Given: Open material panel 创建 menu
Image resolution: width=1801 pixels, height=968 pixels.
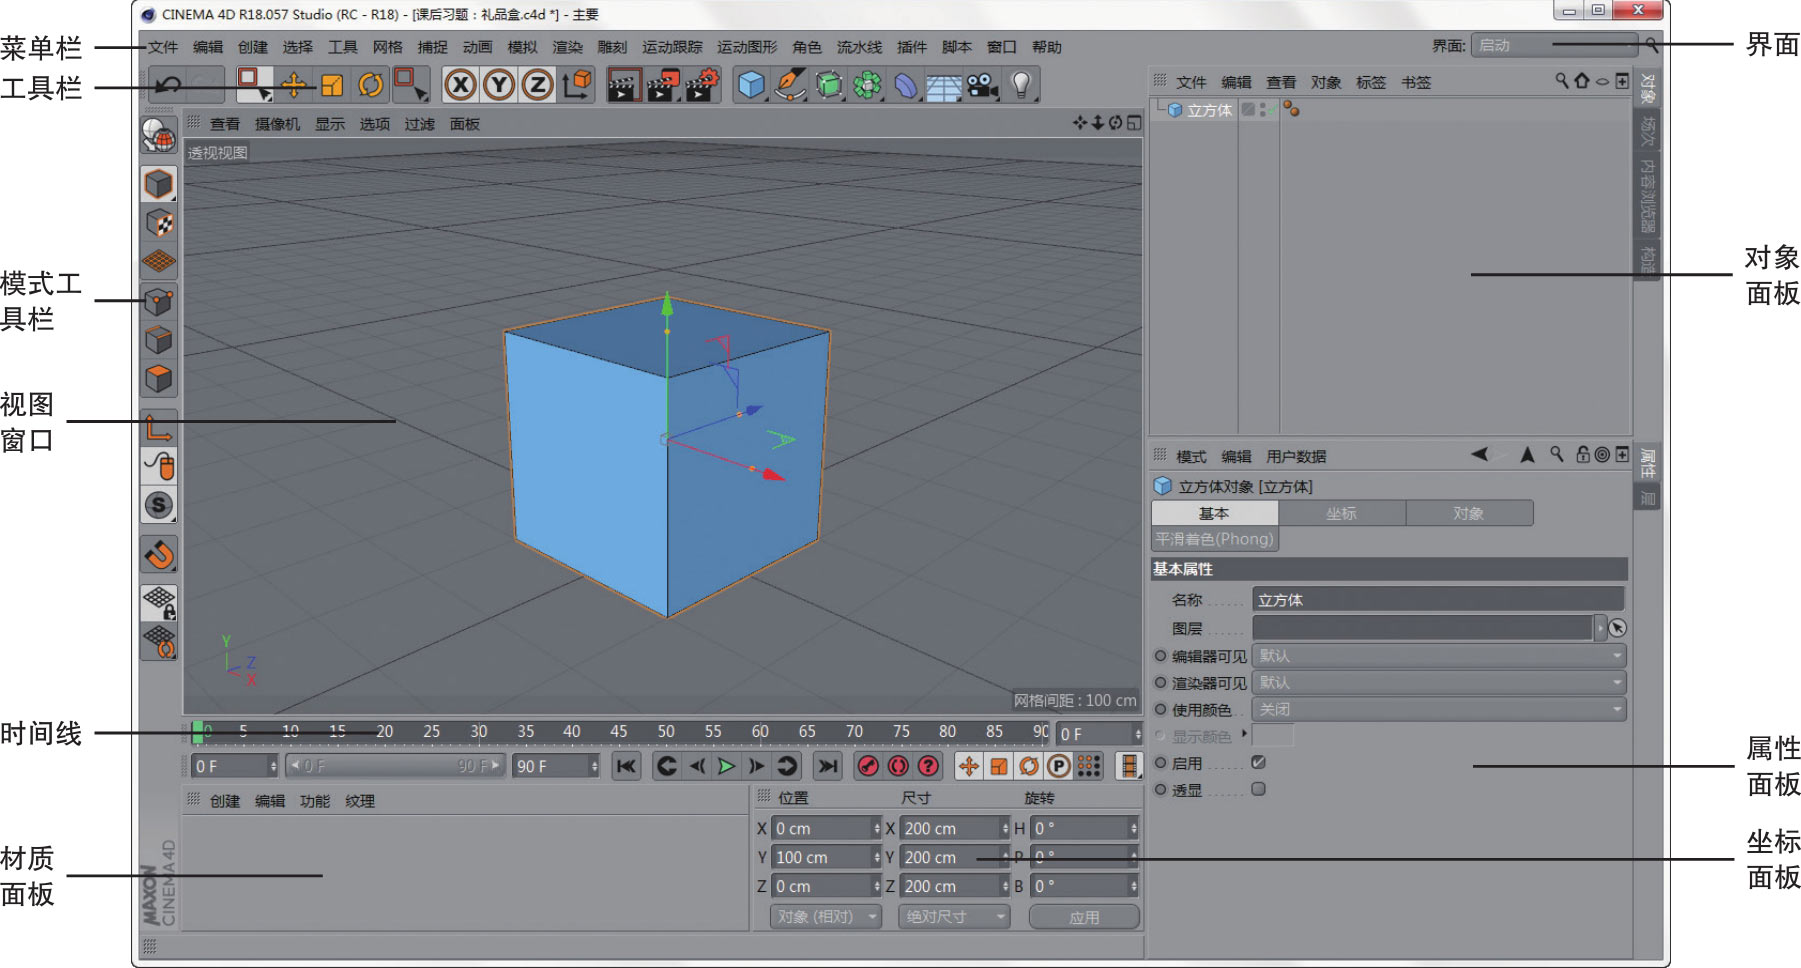Looking at the screenshot, I should pyautogui.click(x=225, y=801).
